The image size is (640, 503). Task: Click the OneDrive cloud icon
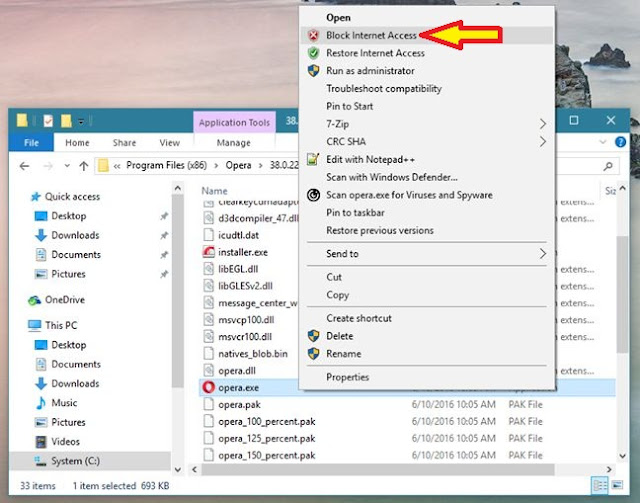coord(35,300)
